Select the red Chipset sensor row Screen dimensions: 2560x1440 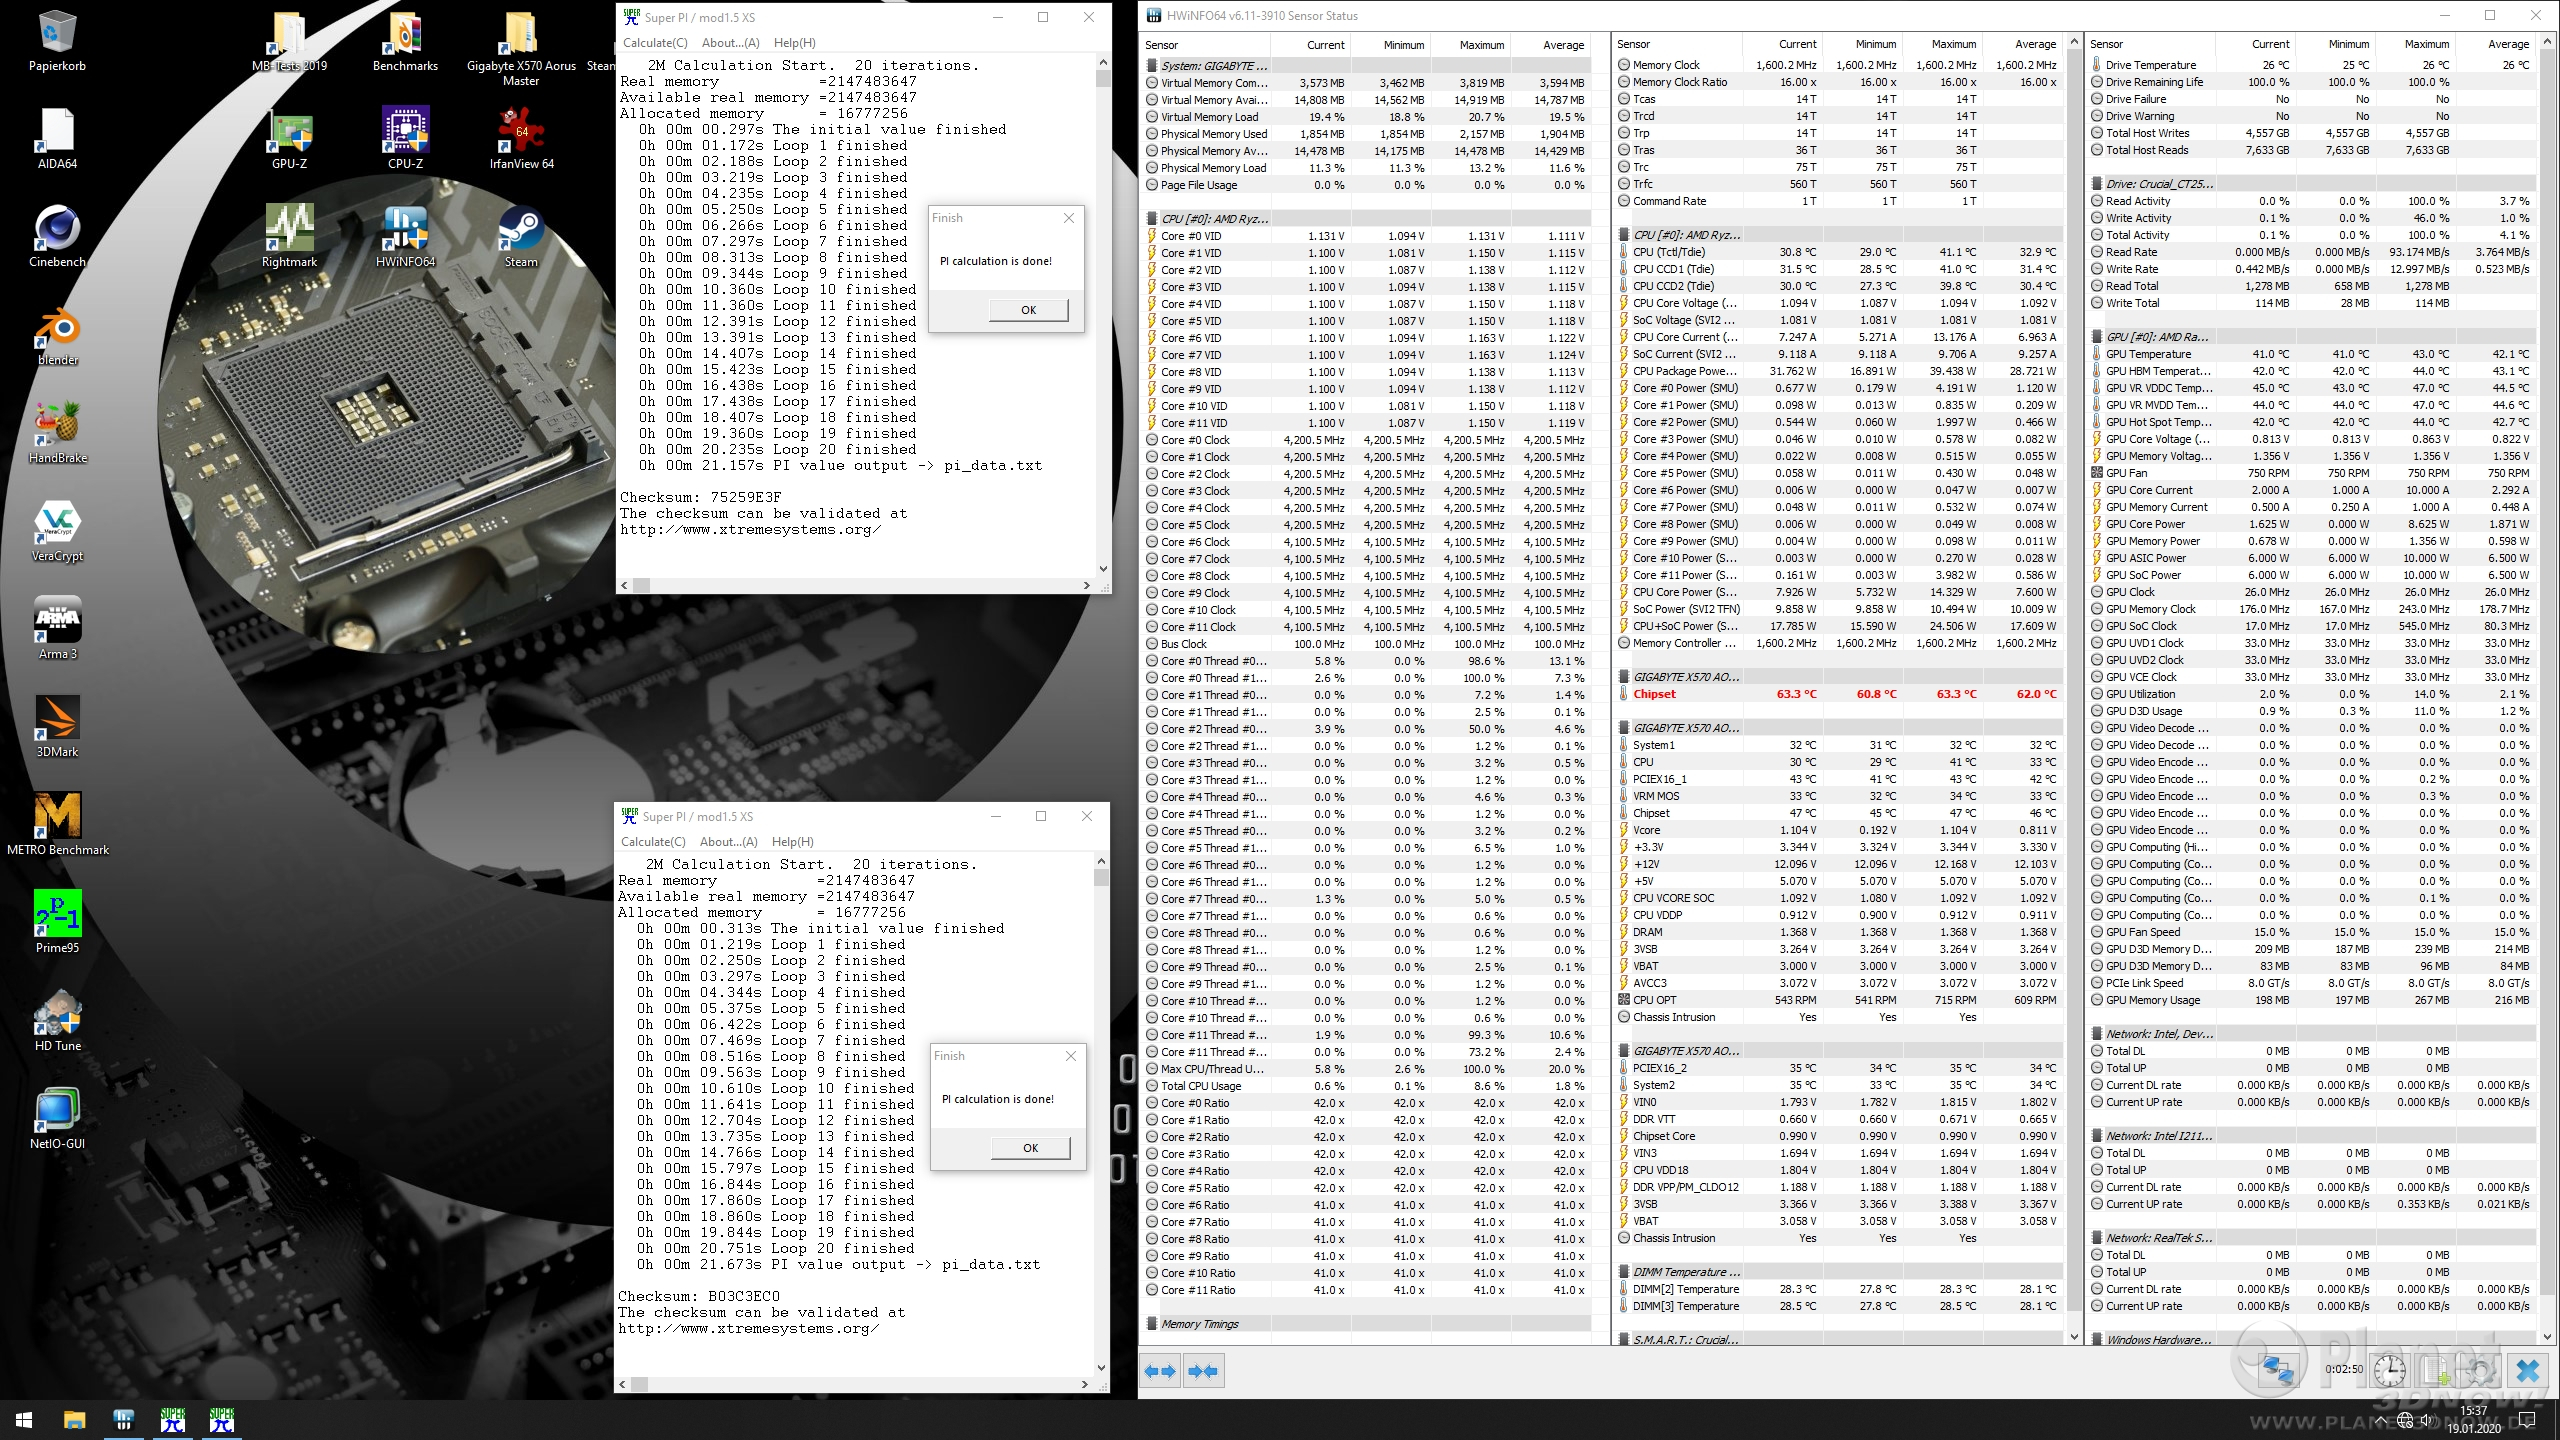[1839, 694]
